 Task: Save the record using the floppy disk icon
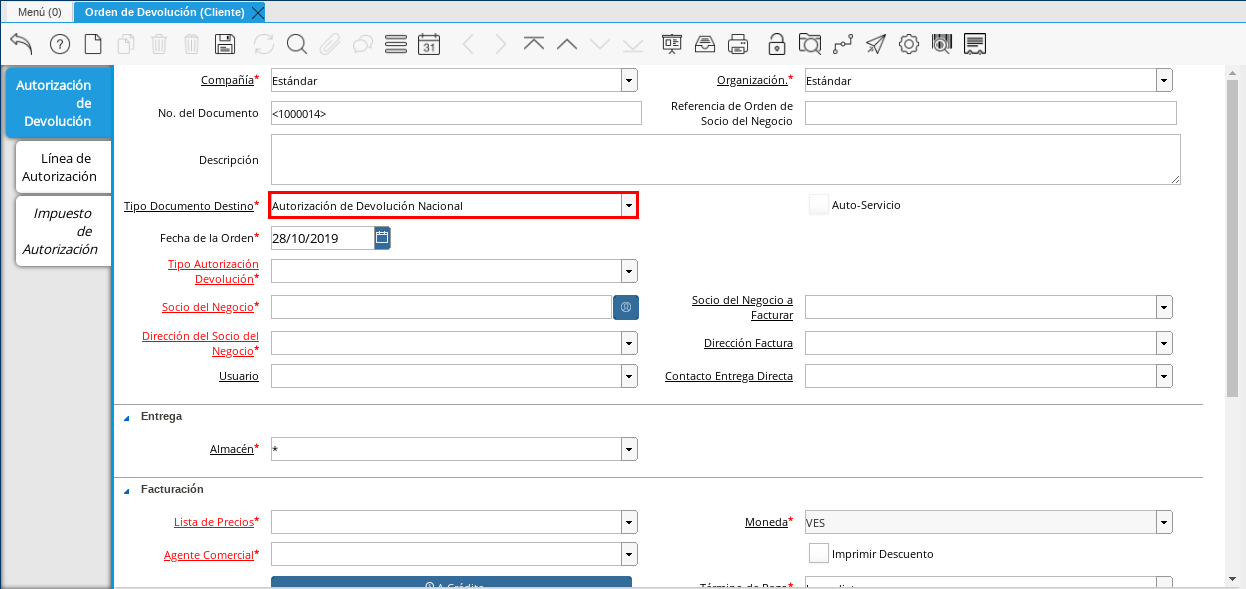tap(225, 44)
